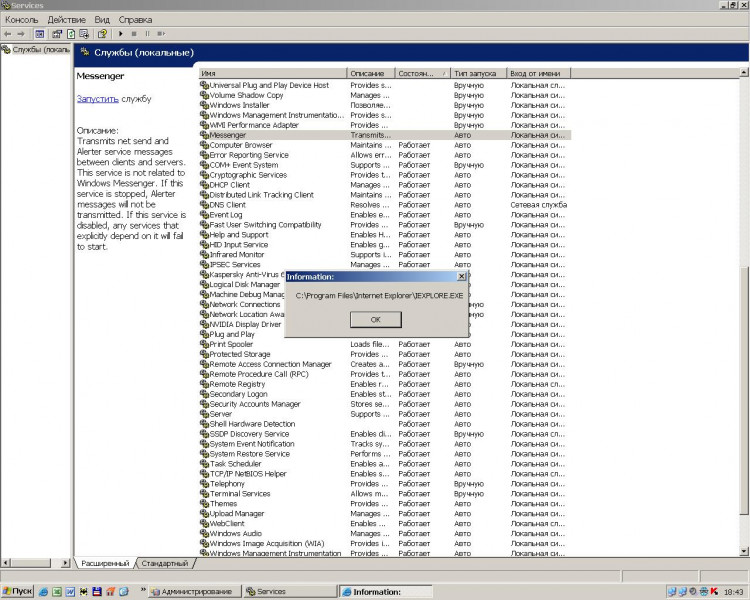The height and width of the screenshot is (600, 750).
Task: Click the Properties toolbar icon
Action: pyautogui.click(x=57, y=33)
